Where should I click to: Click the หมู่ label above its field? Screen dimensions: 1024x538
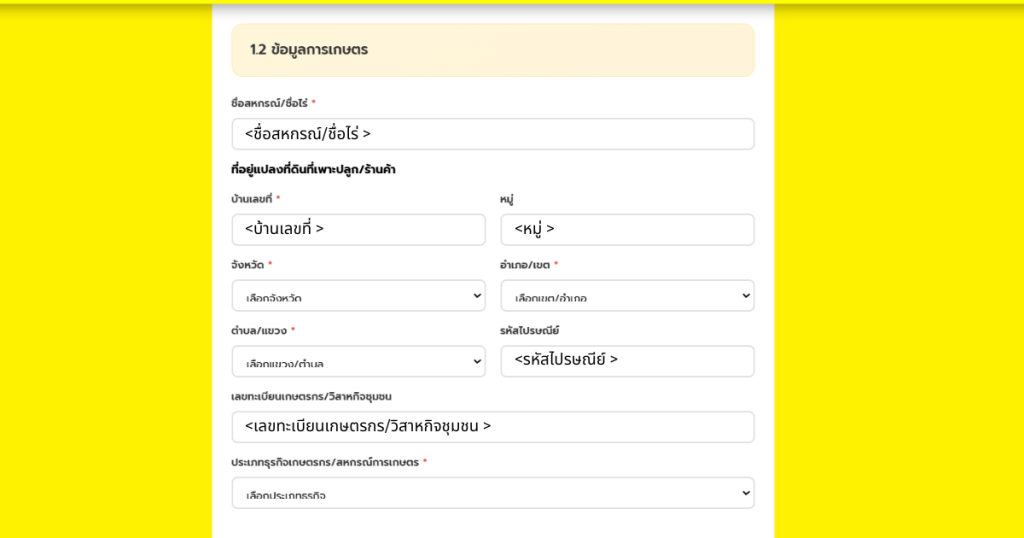pyautogui.click(x=507, y=199)
